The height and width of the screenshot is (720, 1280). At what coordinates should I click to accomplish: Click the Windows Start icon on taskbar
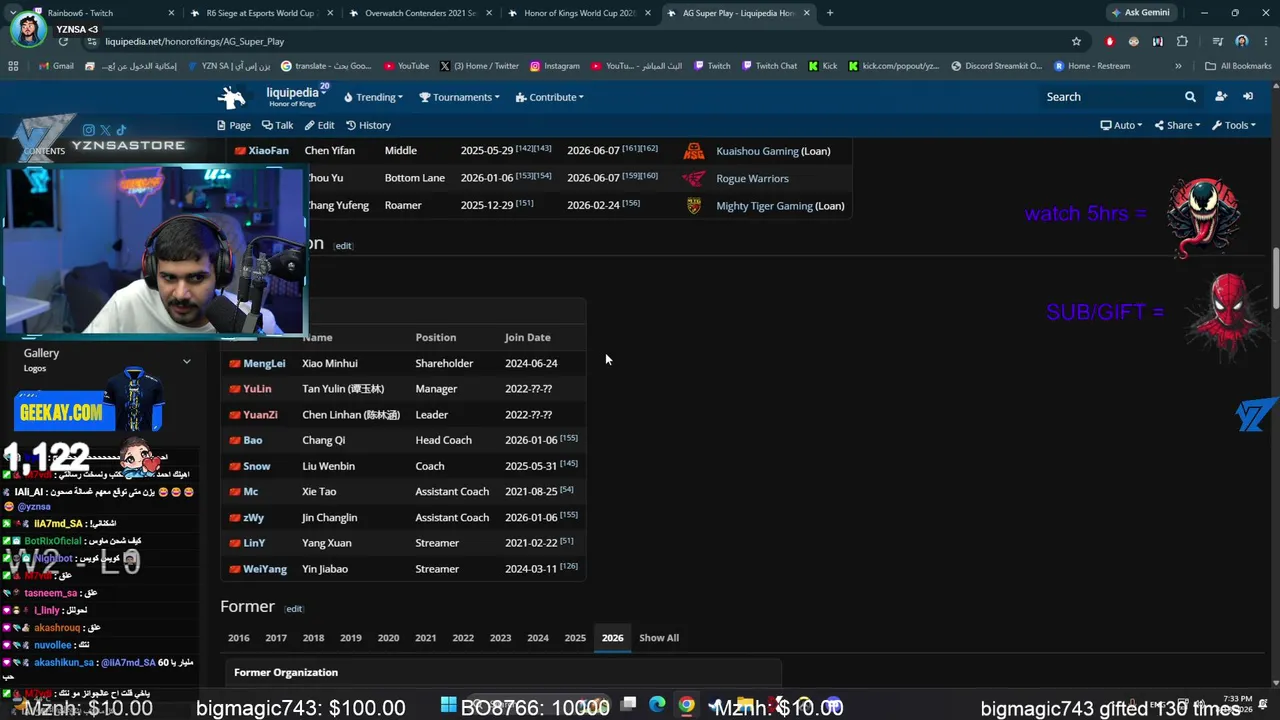[448, 705]
